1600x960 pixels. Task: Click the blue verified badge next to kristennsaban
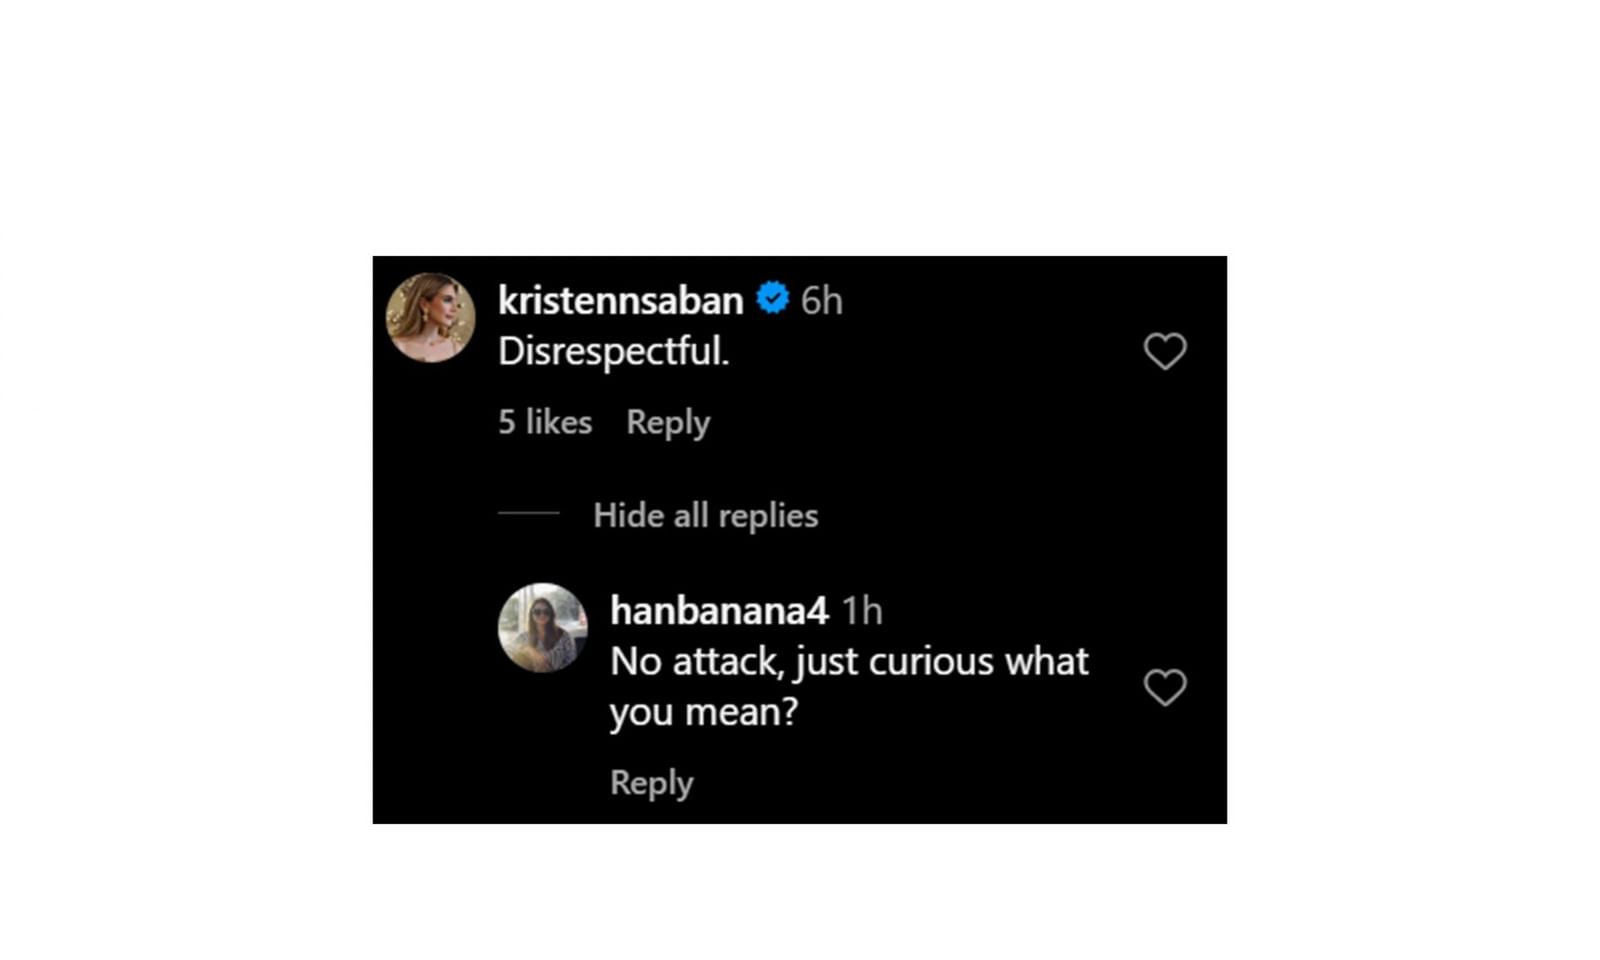[773, 297]
